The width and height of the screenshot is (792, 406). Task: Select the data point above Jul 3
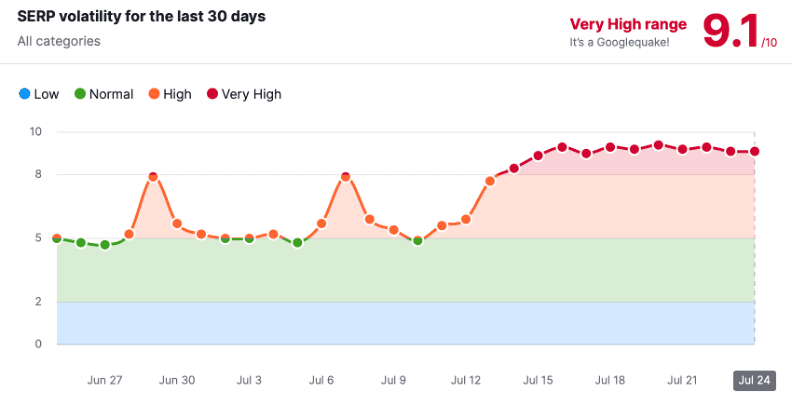tap(249, 239)
